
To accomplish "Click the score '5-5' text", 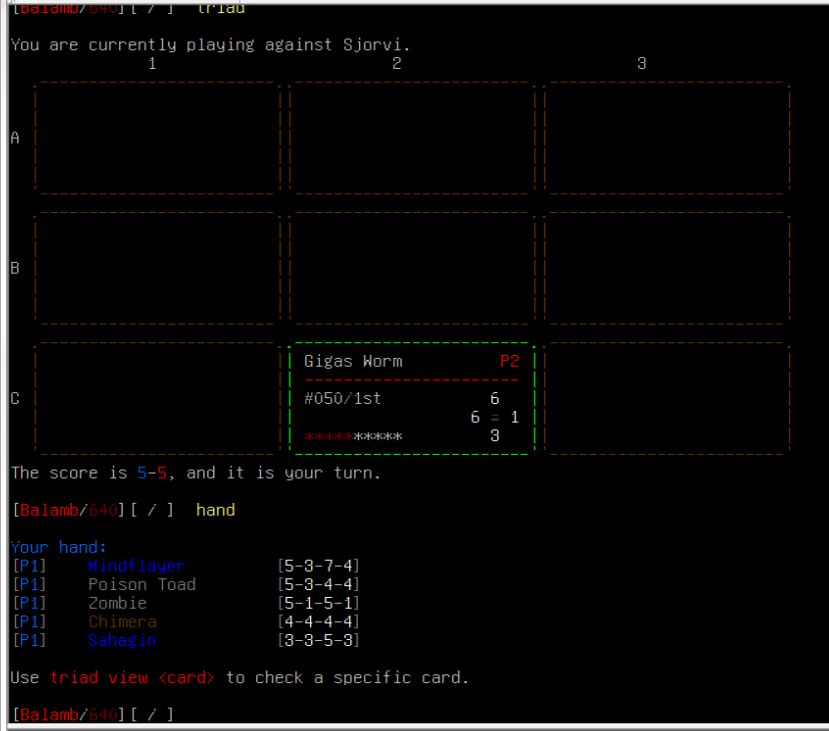I will coord(152,473).
